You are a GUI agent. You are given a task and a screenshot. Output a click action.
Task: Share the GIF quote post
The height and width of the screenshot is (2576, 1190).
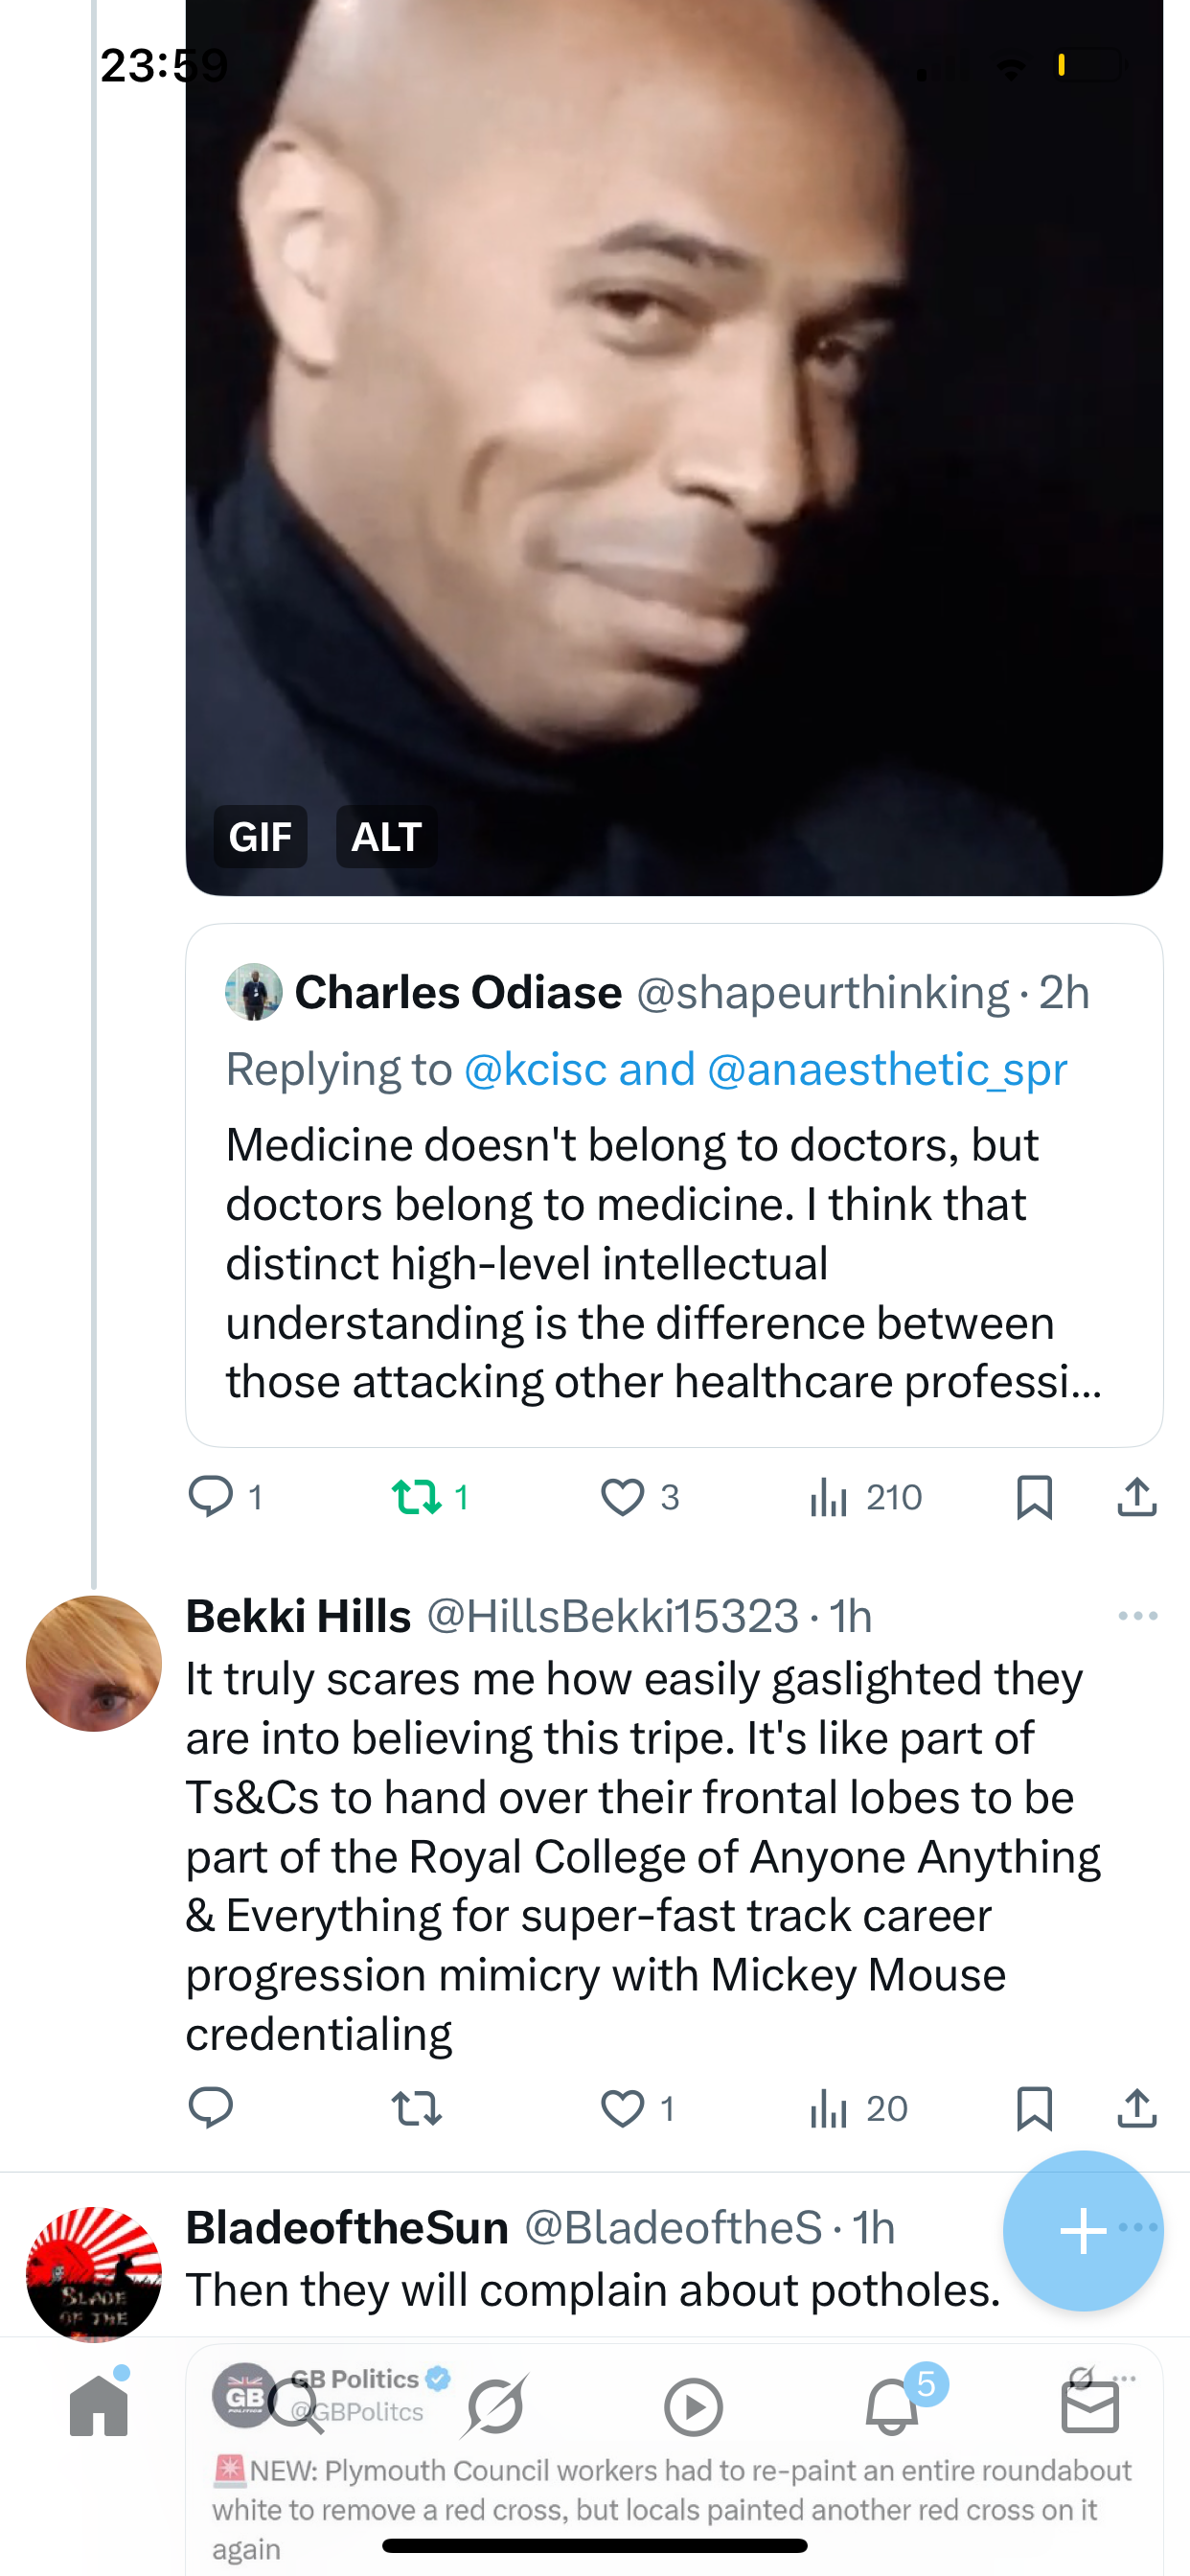coord(1137,1497)
